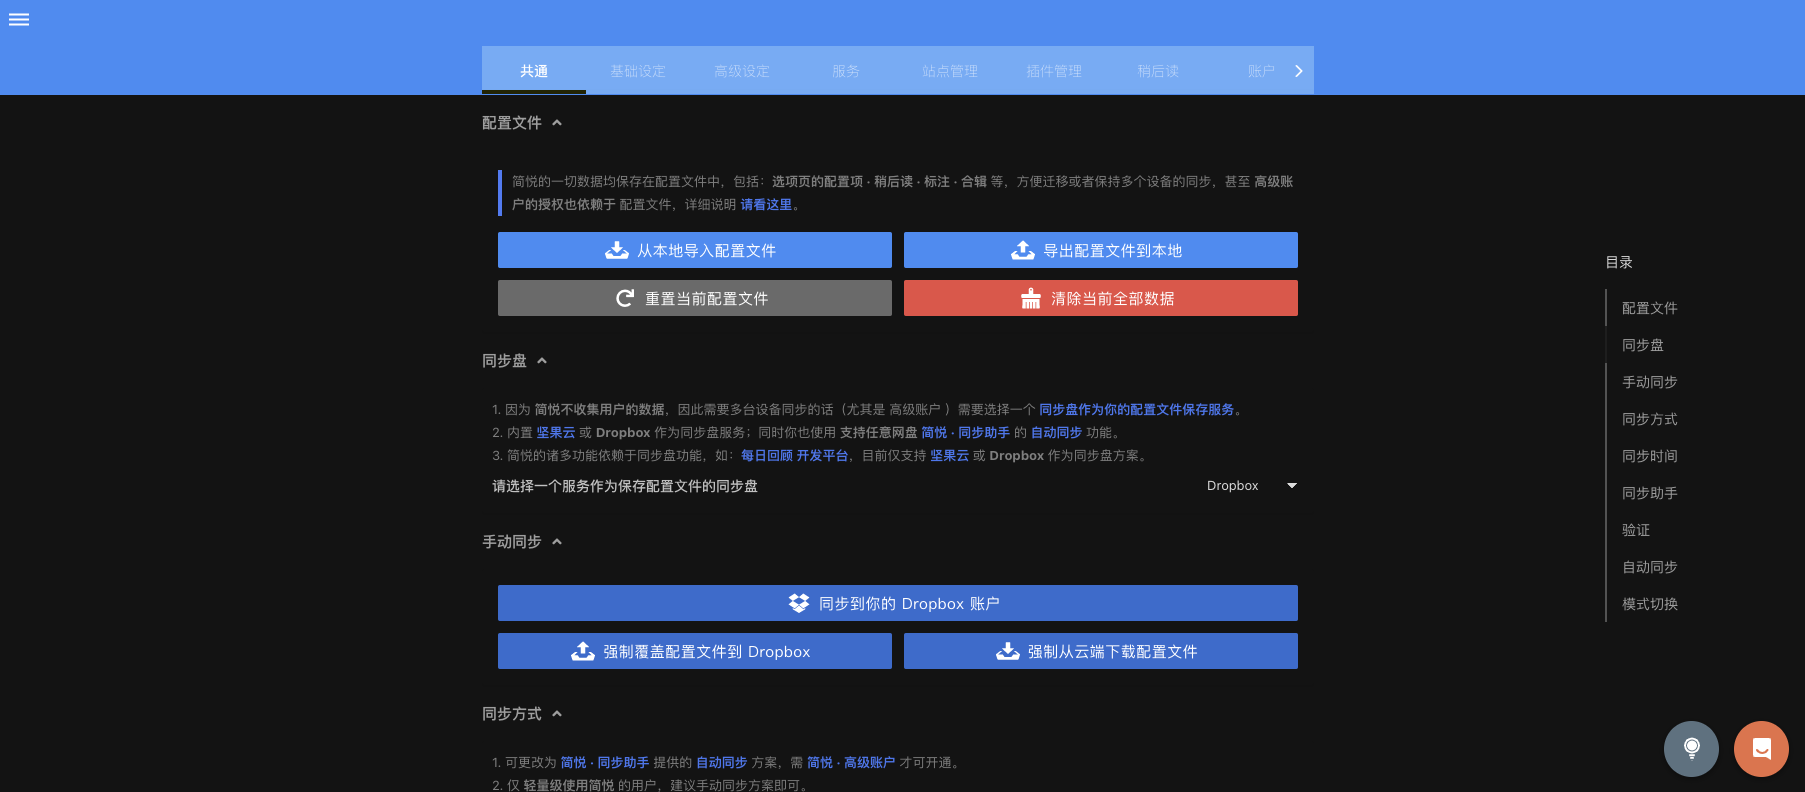Jump to 同步时间 in the table of contents

[1649, 456]
